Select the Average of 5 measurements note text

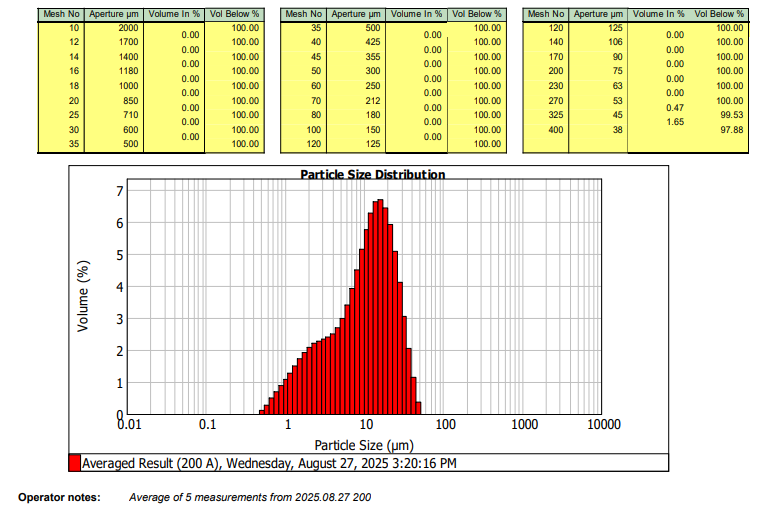250,497
